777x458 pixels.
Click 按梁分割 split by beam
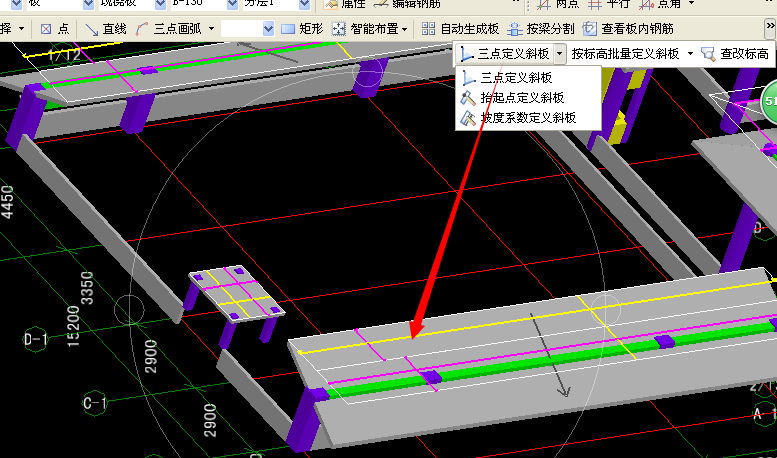point(541,29)
